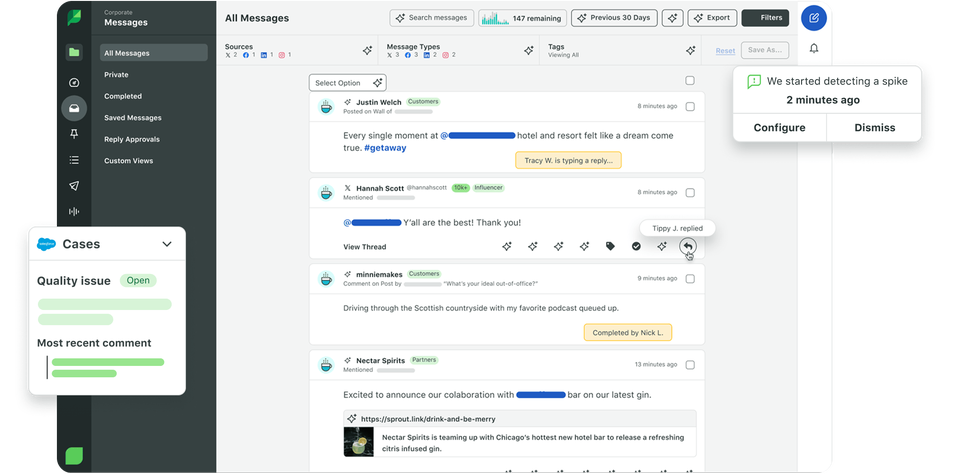Check the Hannah Scott message checkbox
Image resolution: width=960 pixels, height=474 pixels.
pyautogui.click(x=690, y=193)
